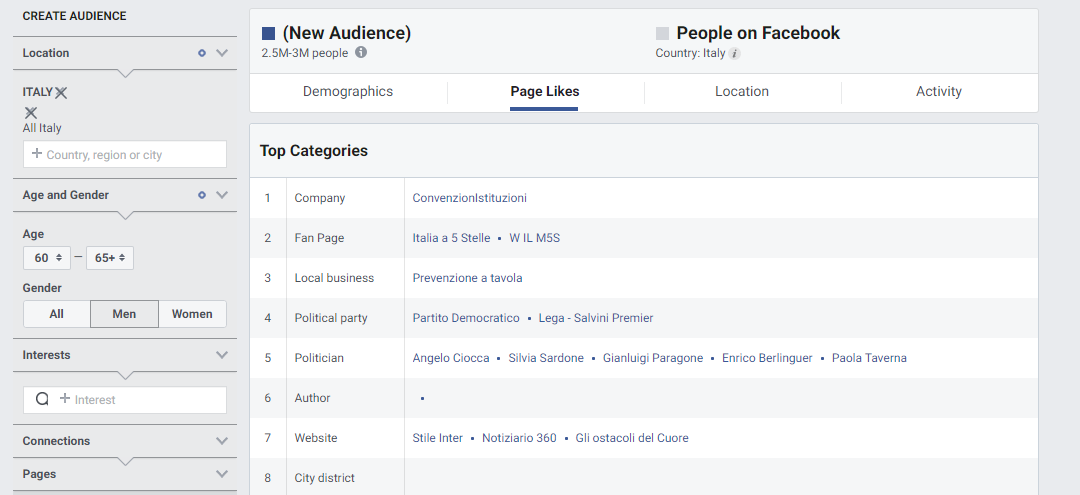The height and width of the screenshot is (495, 1080).
Task: Switch to the Demographics tab
Action: [348, 92]
